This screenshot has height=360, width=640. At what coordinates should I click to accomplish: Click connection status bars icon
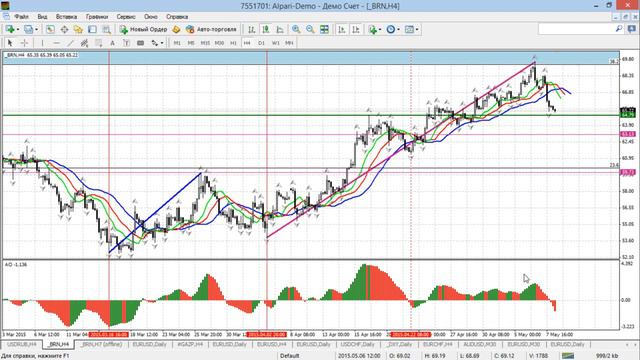tap(568, 356)
